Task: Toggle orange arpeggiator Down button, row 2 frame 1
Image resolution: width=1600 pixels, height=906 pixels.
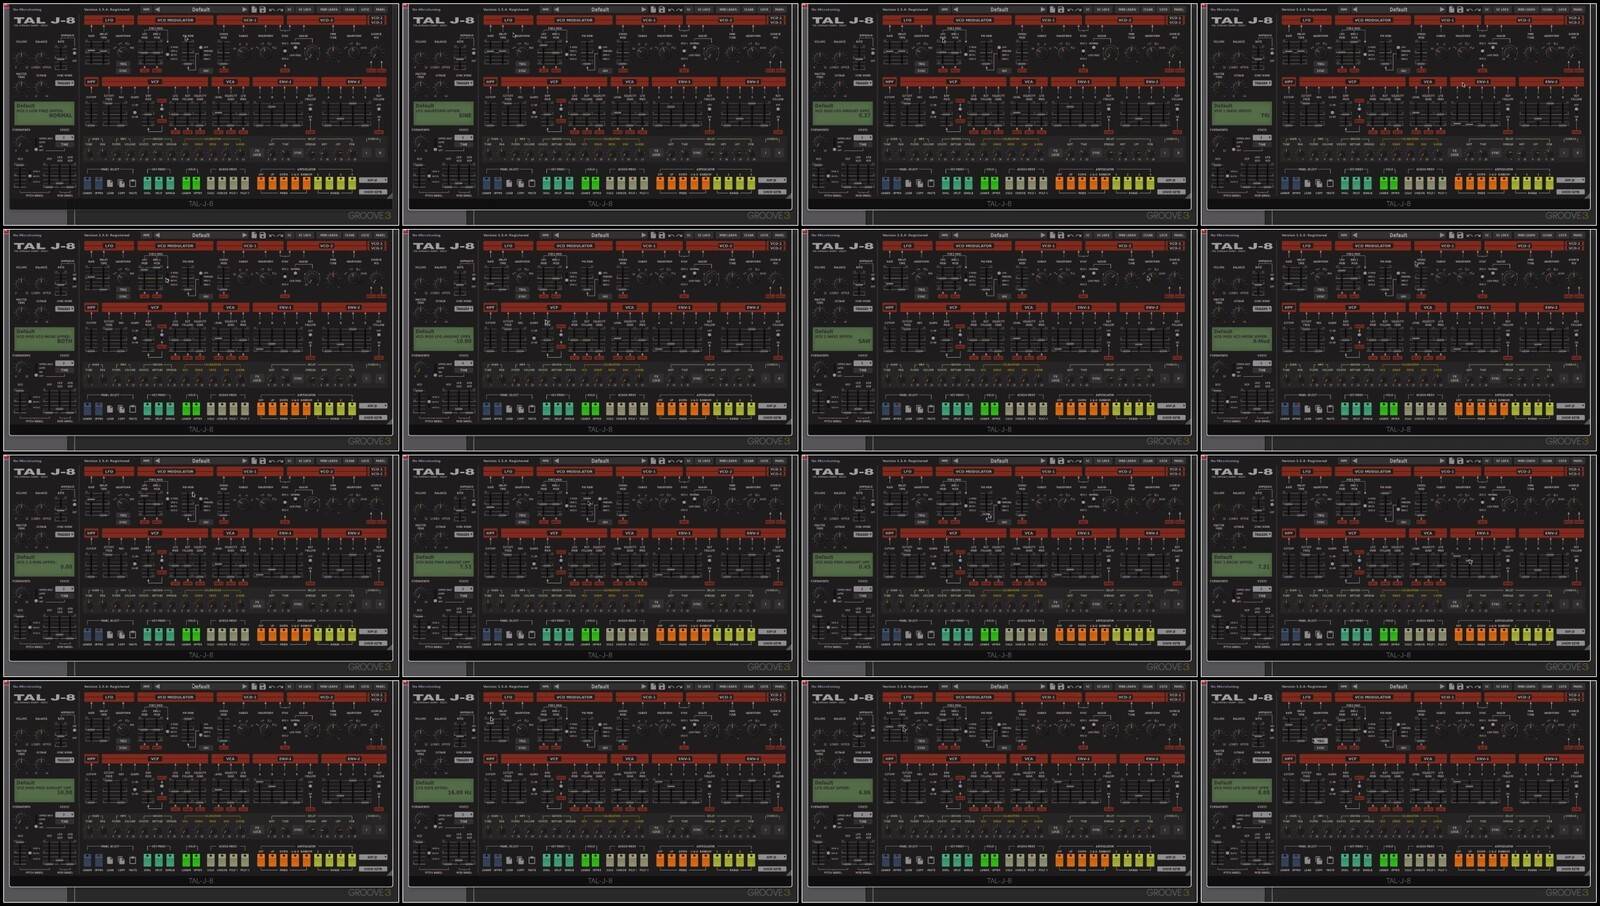Action: [x=283, y=409]
